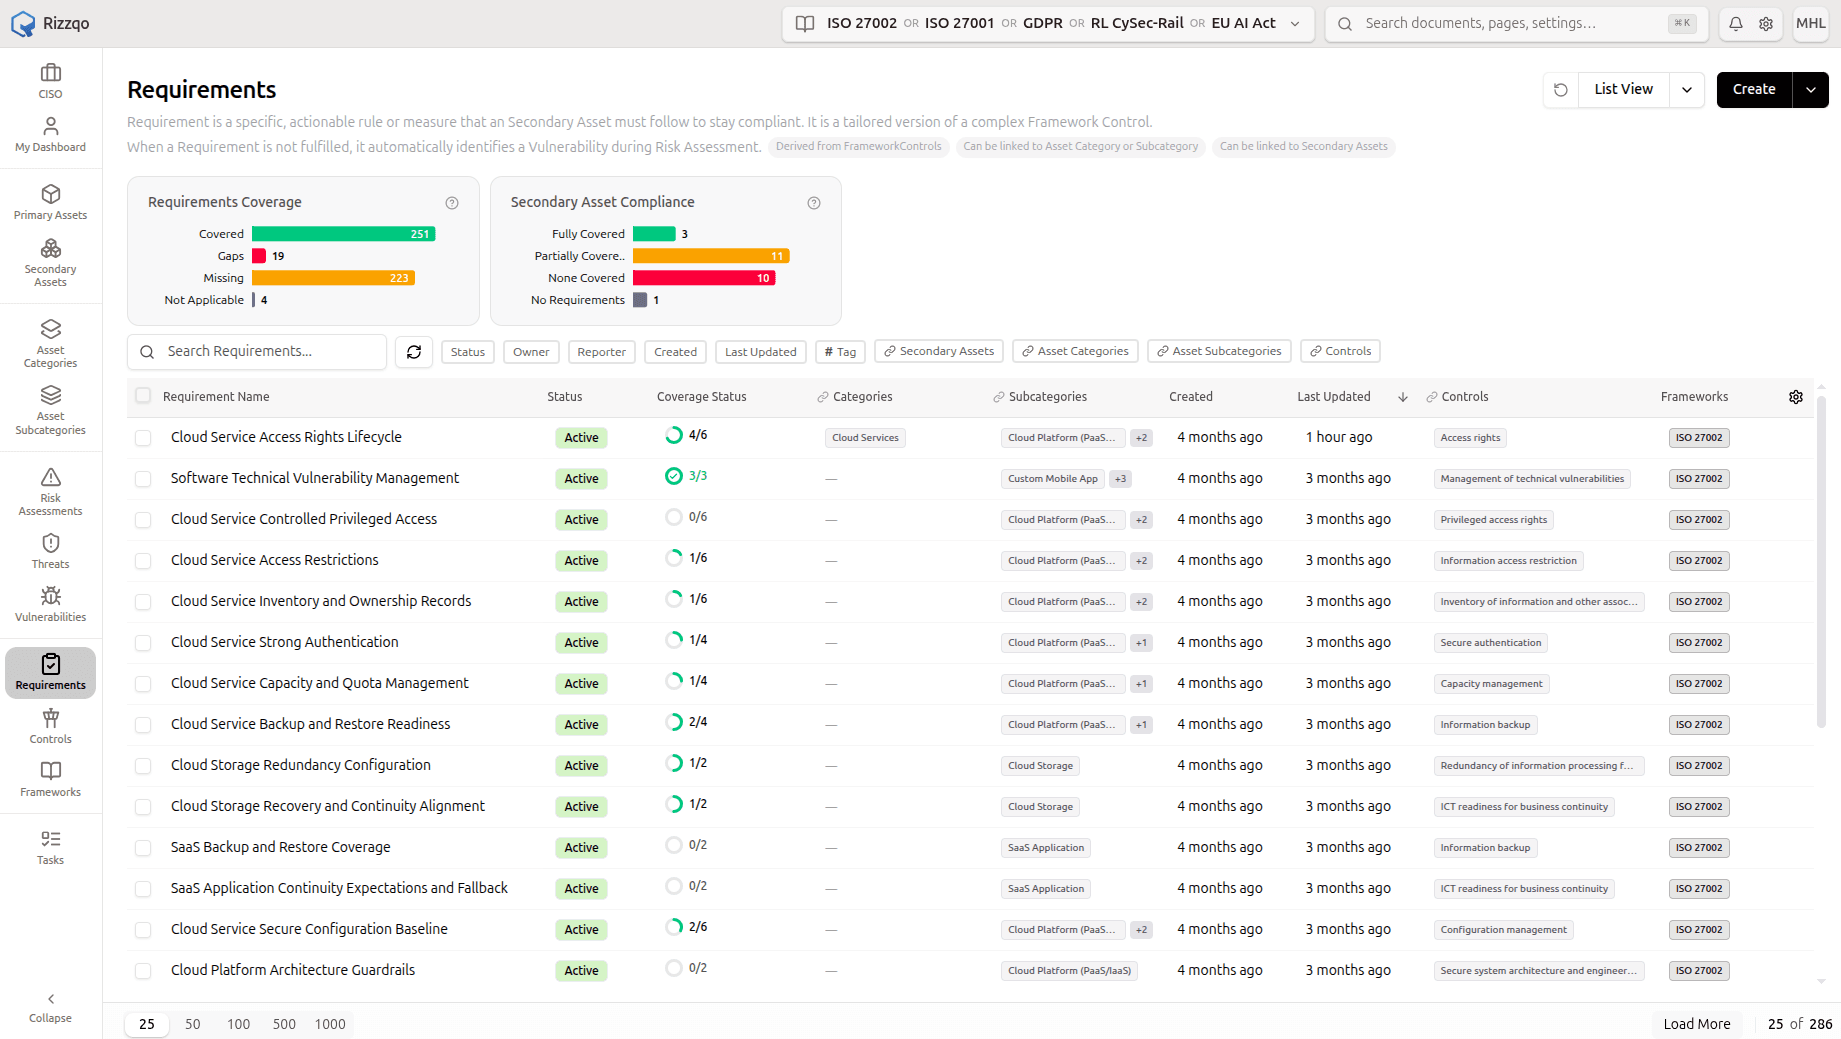Open the List View dropdown arrow
This screenshot has width=1841, height=1039.
(1687, 89)
